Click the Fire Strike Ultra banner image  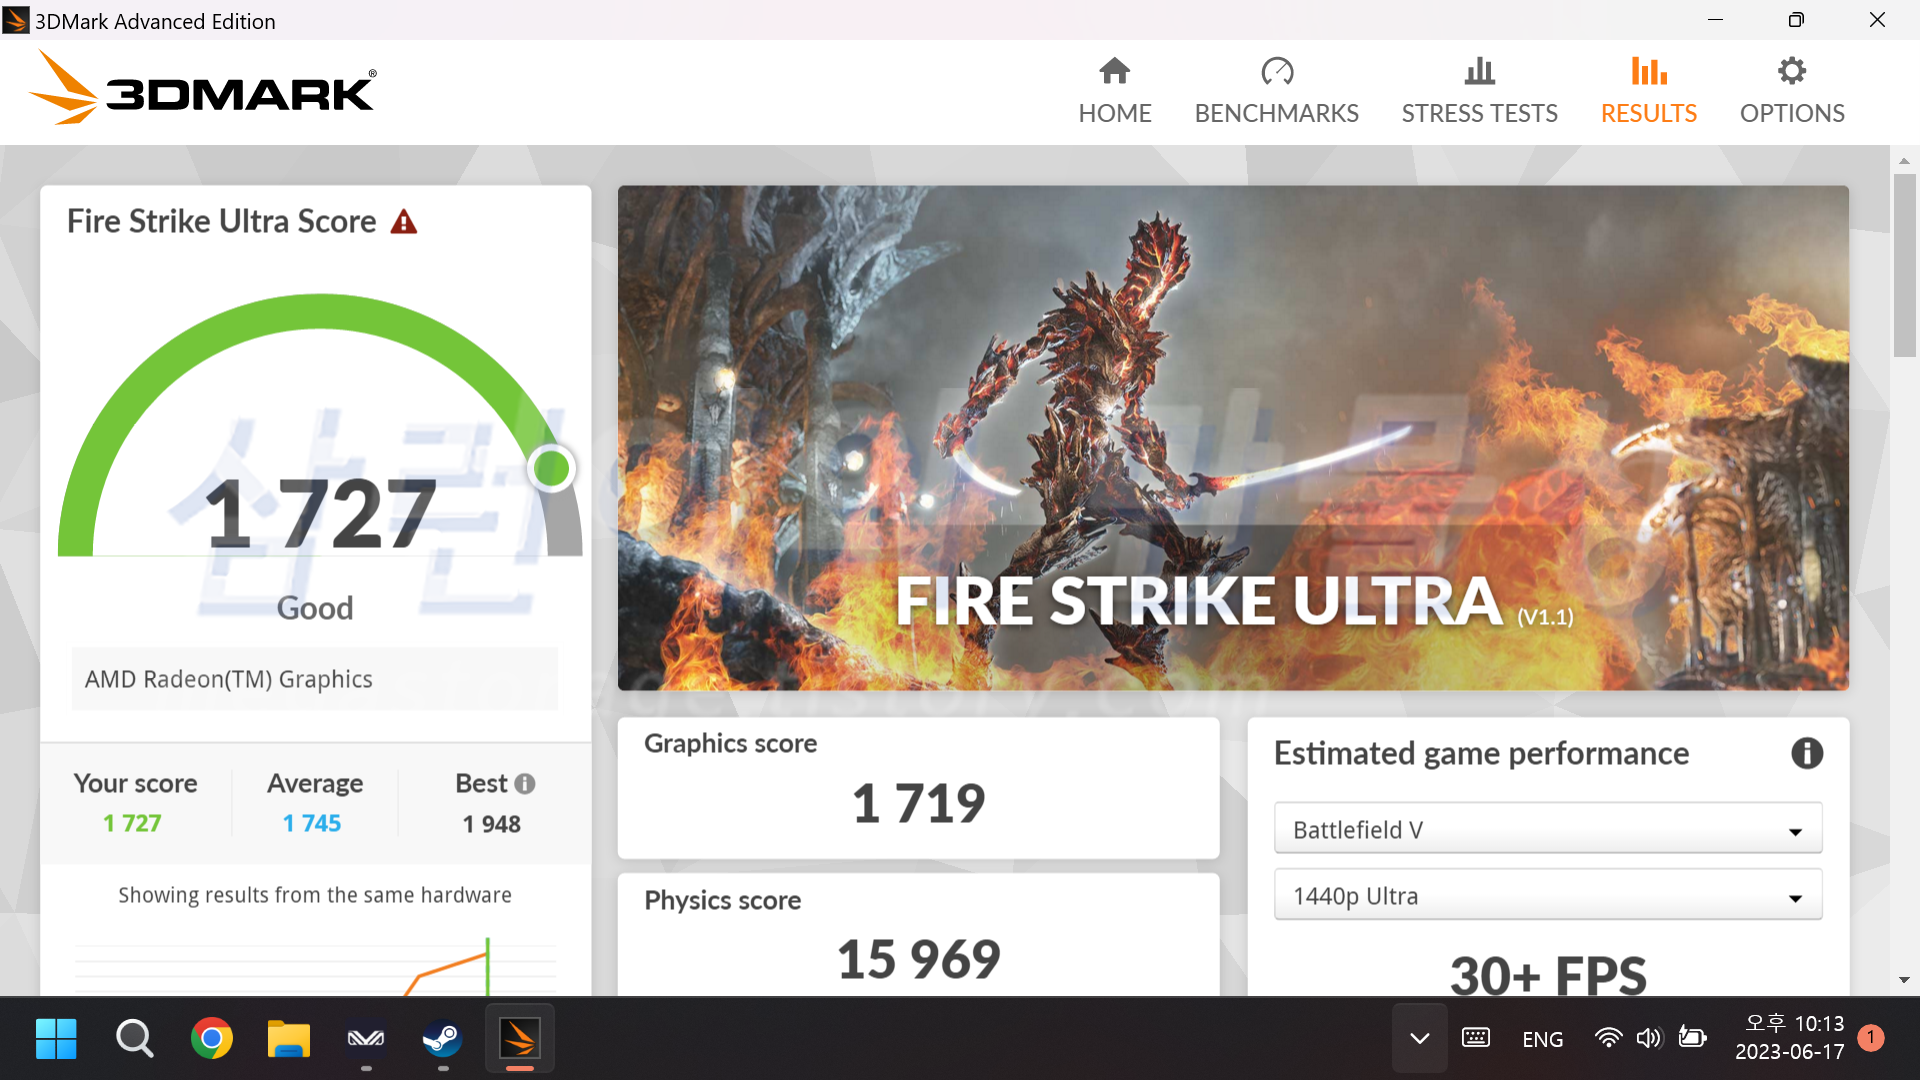coord(1232,437)
